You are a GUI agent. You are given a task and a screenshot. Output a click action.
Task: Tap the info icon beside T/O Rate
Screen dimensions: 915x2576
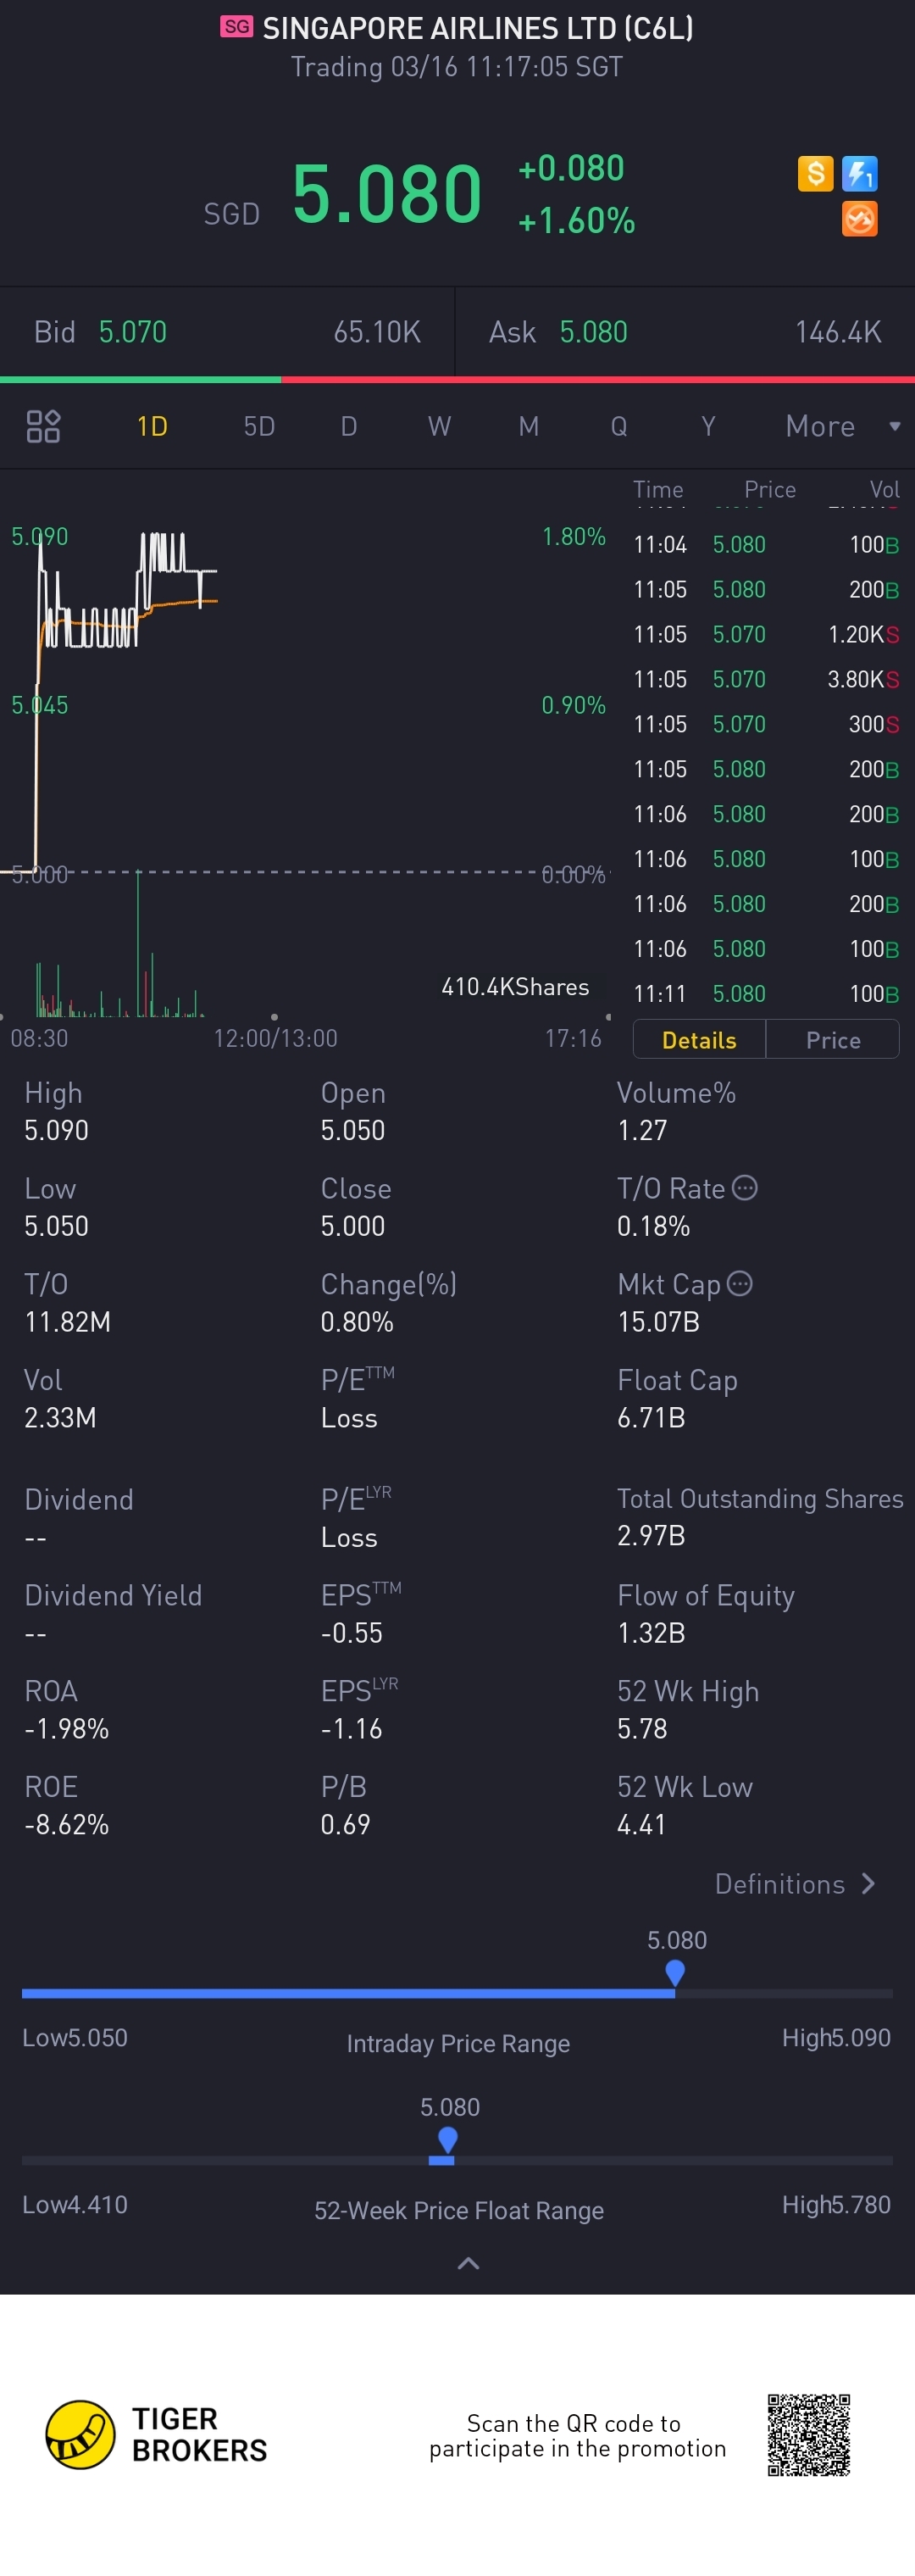[x=745, y=1187]
